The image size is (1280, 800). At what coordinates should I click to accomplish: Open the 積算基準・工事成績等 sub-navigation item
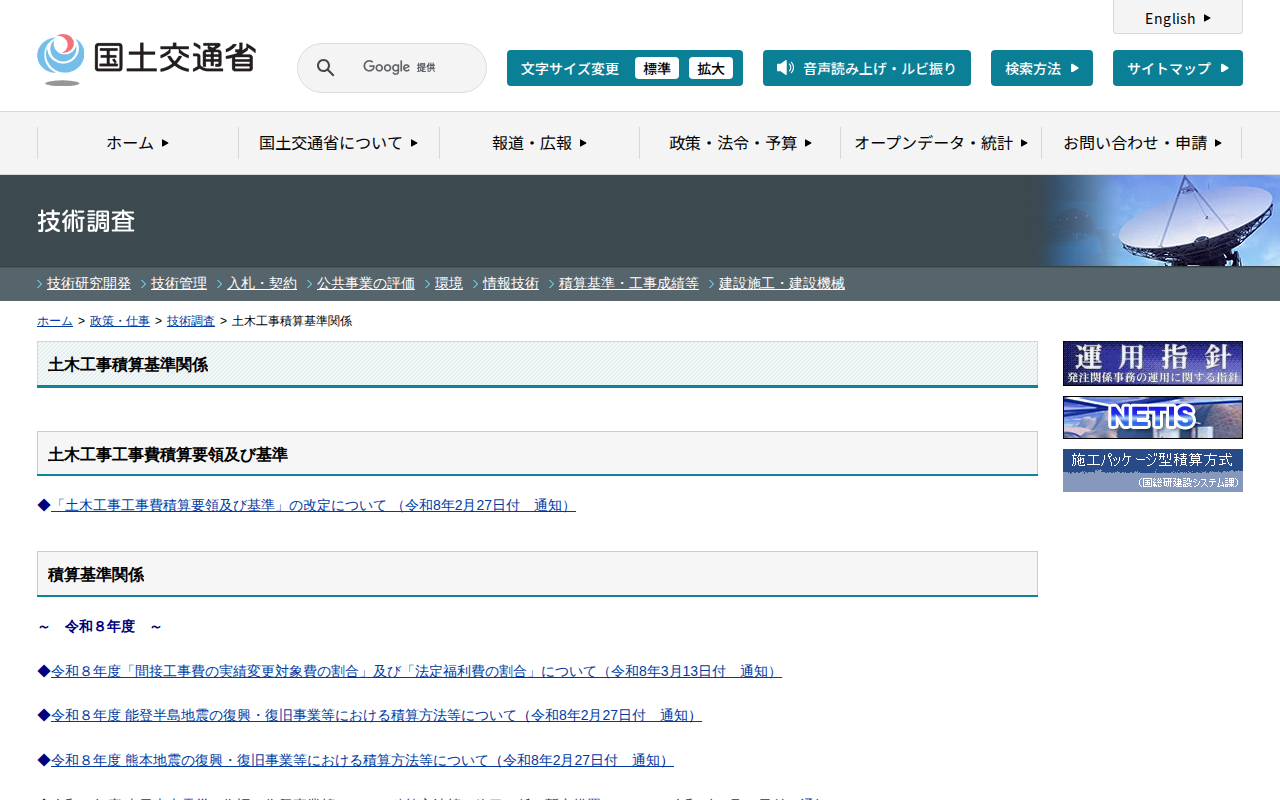tap(628, 283)
